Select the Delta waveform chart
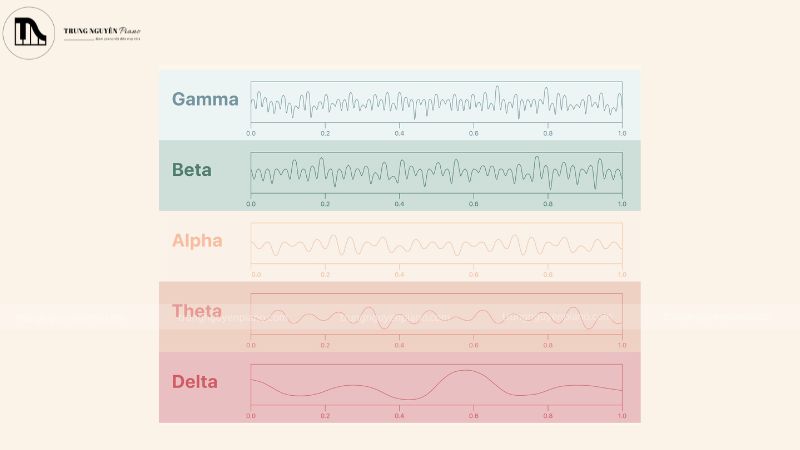800x450 pixels. [436, 385]
